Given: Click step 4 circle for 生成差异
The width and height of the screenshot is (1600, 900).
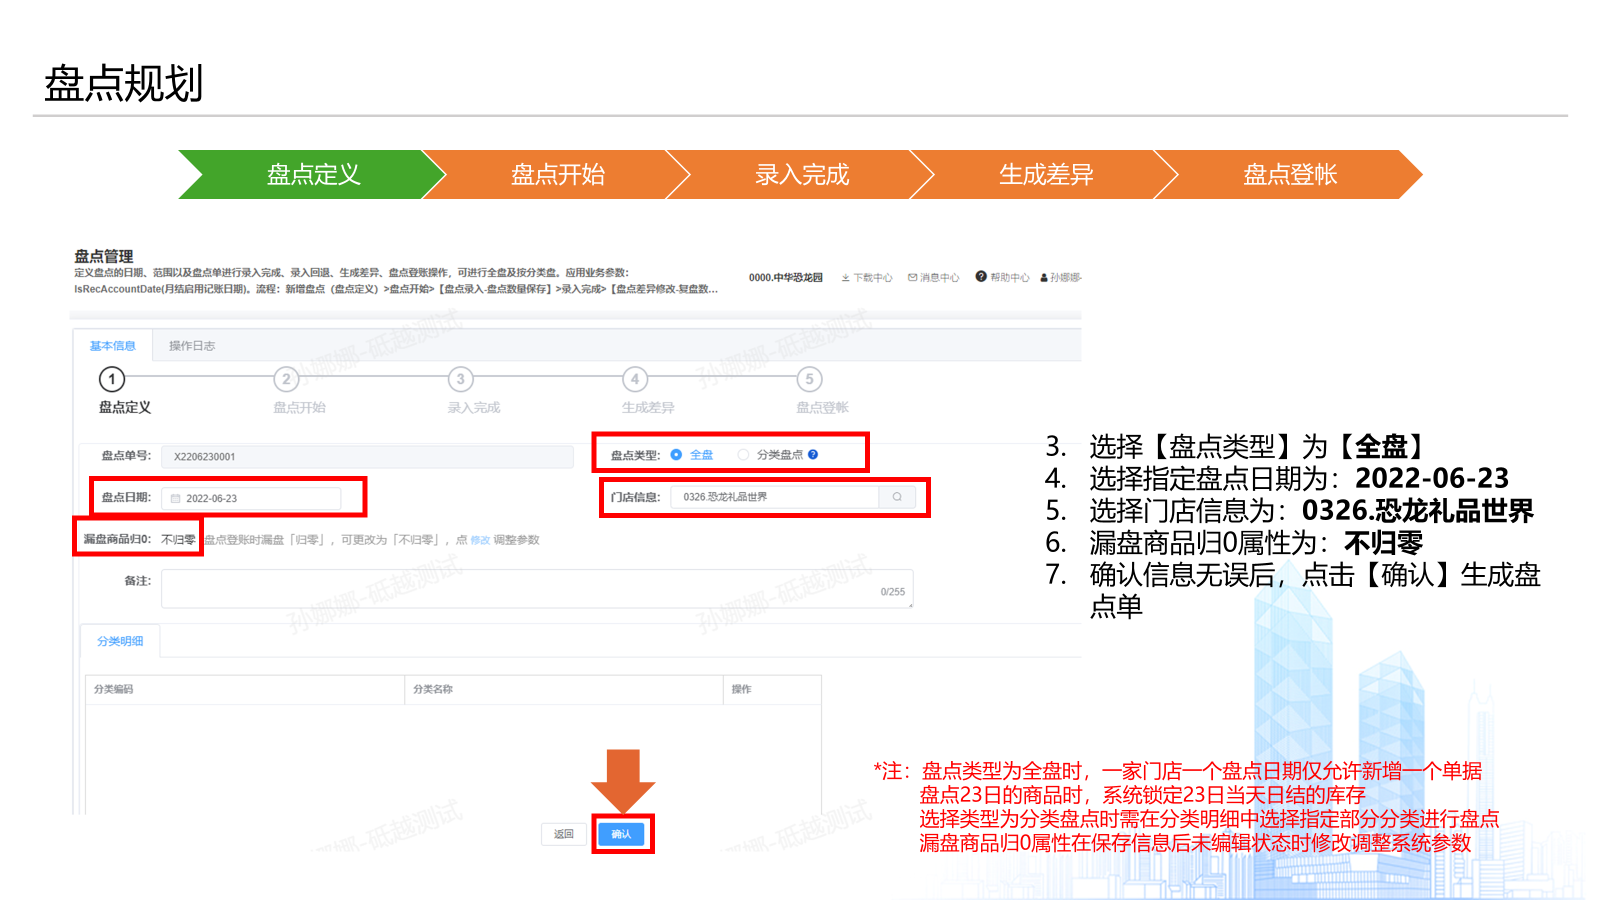Looking at the screenshot, I should [x=635, y=379].
